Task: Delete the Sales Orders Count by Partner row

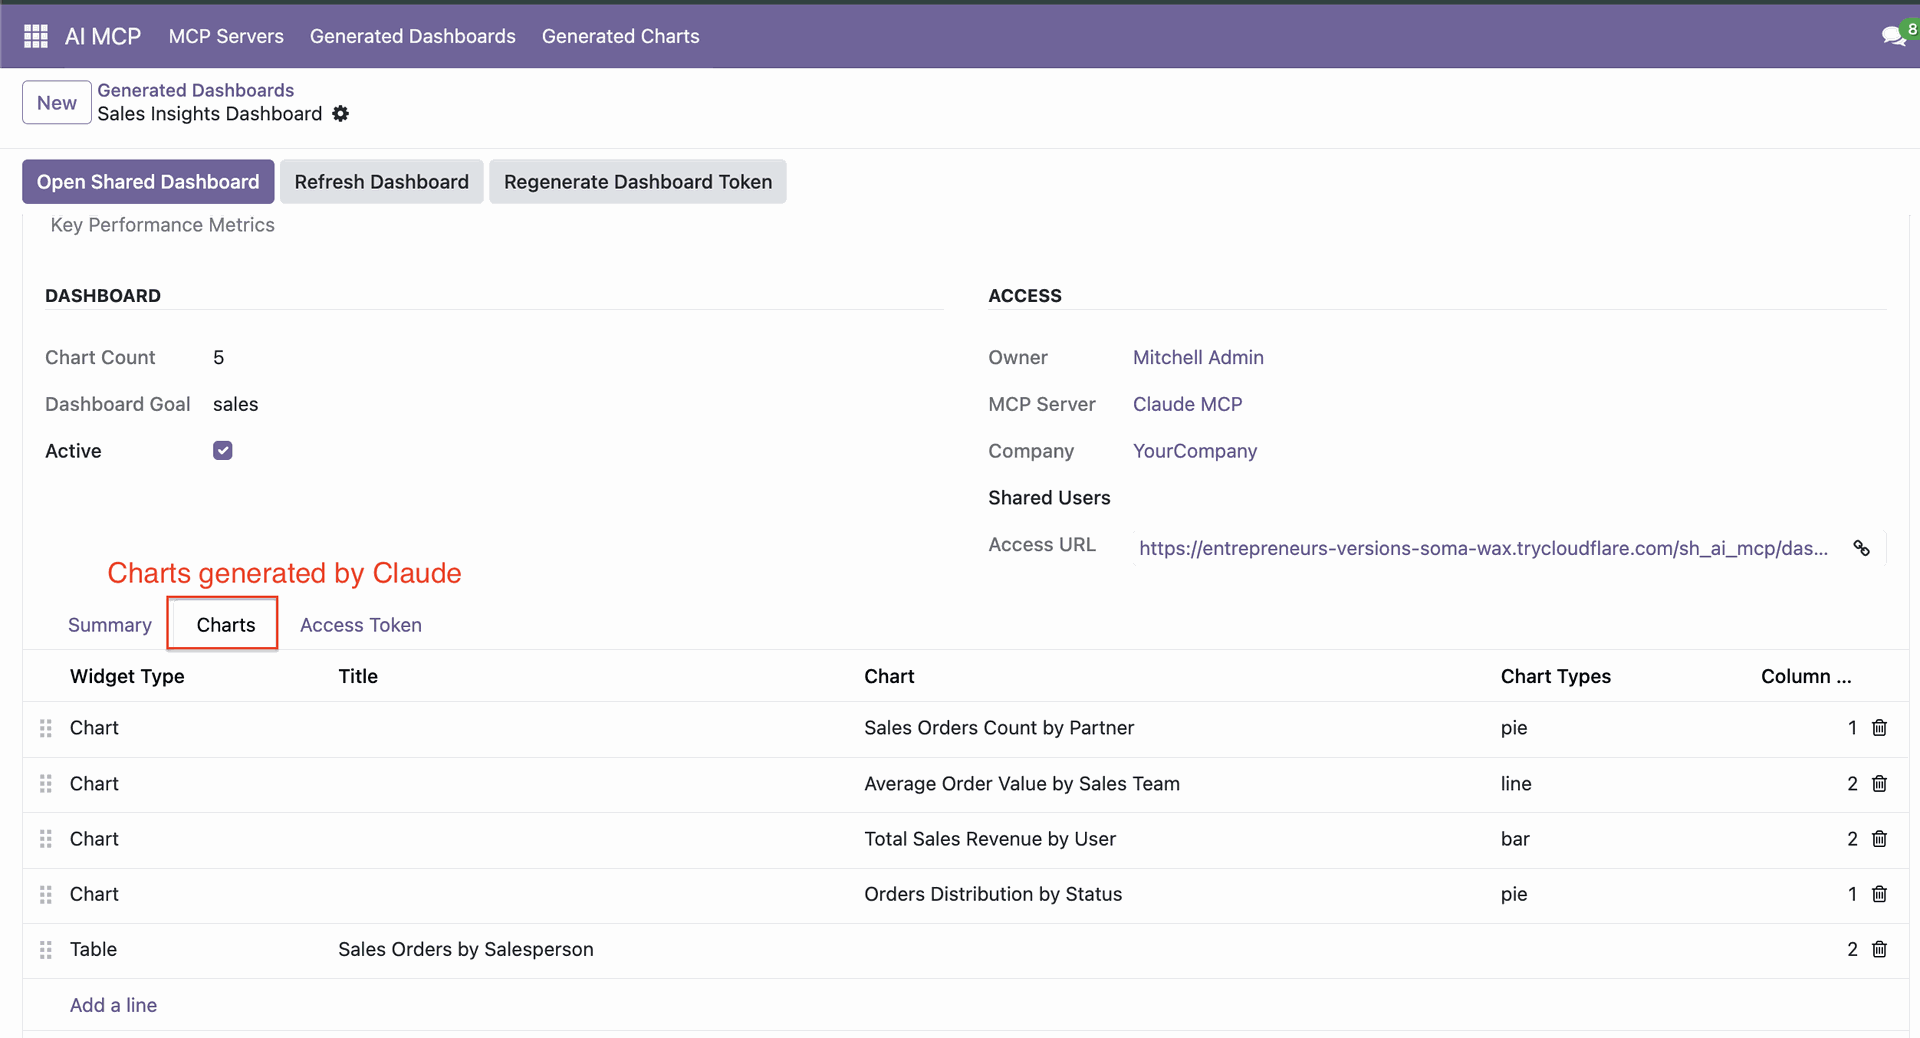Action: click(1879, 728)
